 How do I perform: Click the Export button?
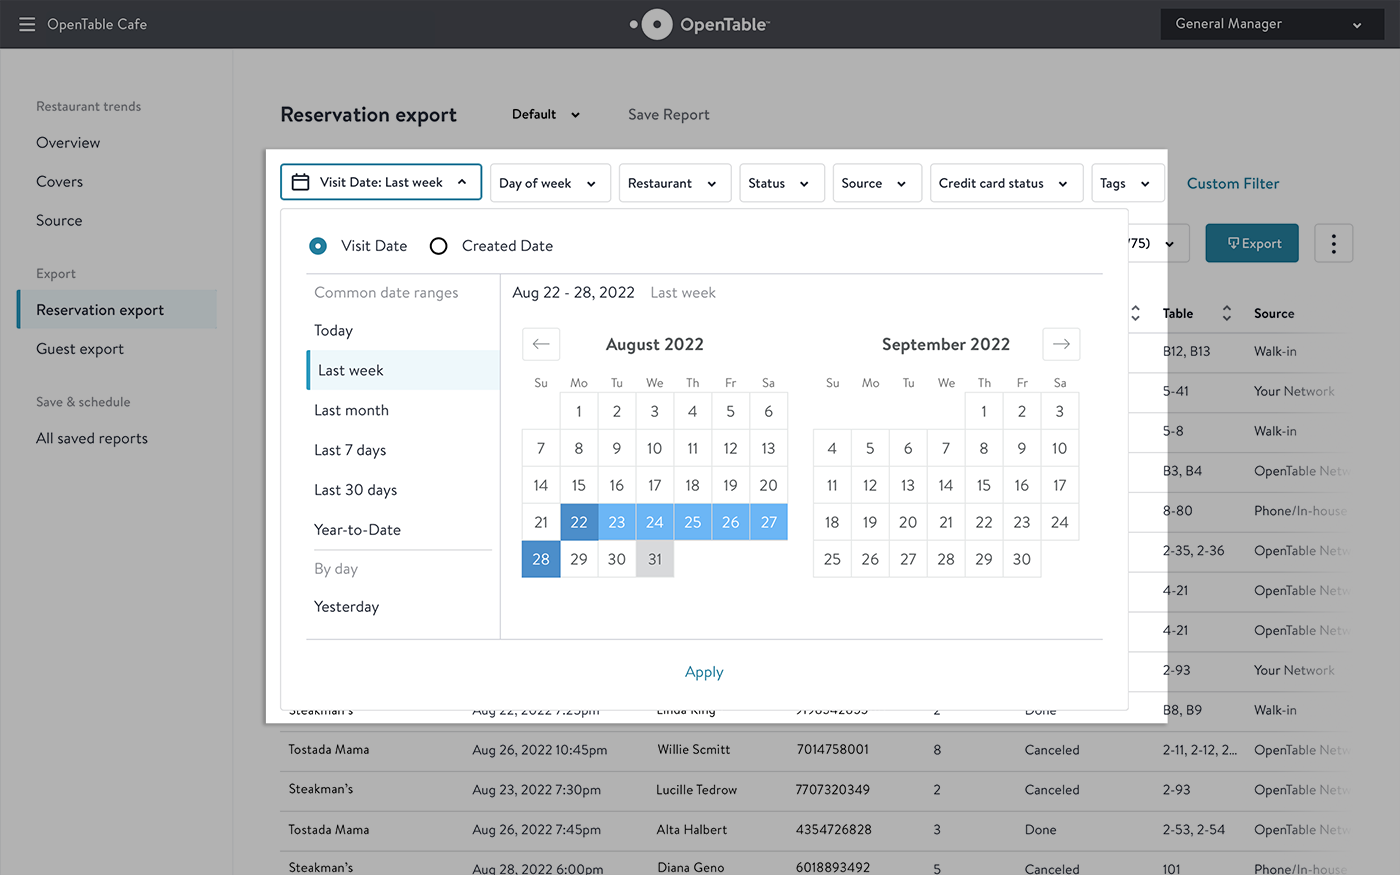(x=1252, y=243)
